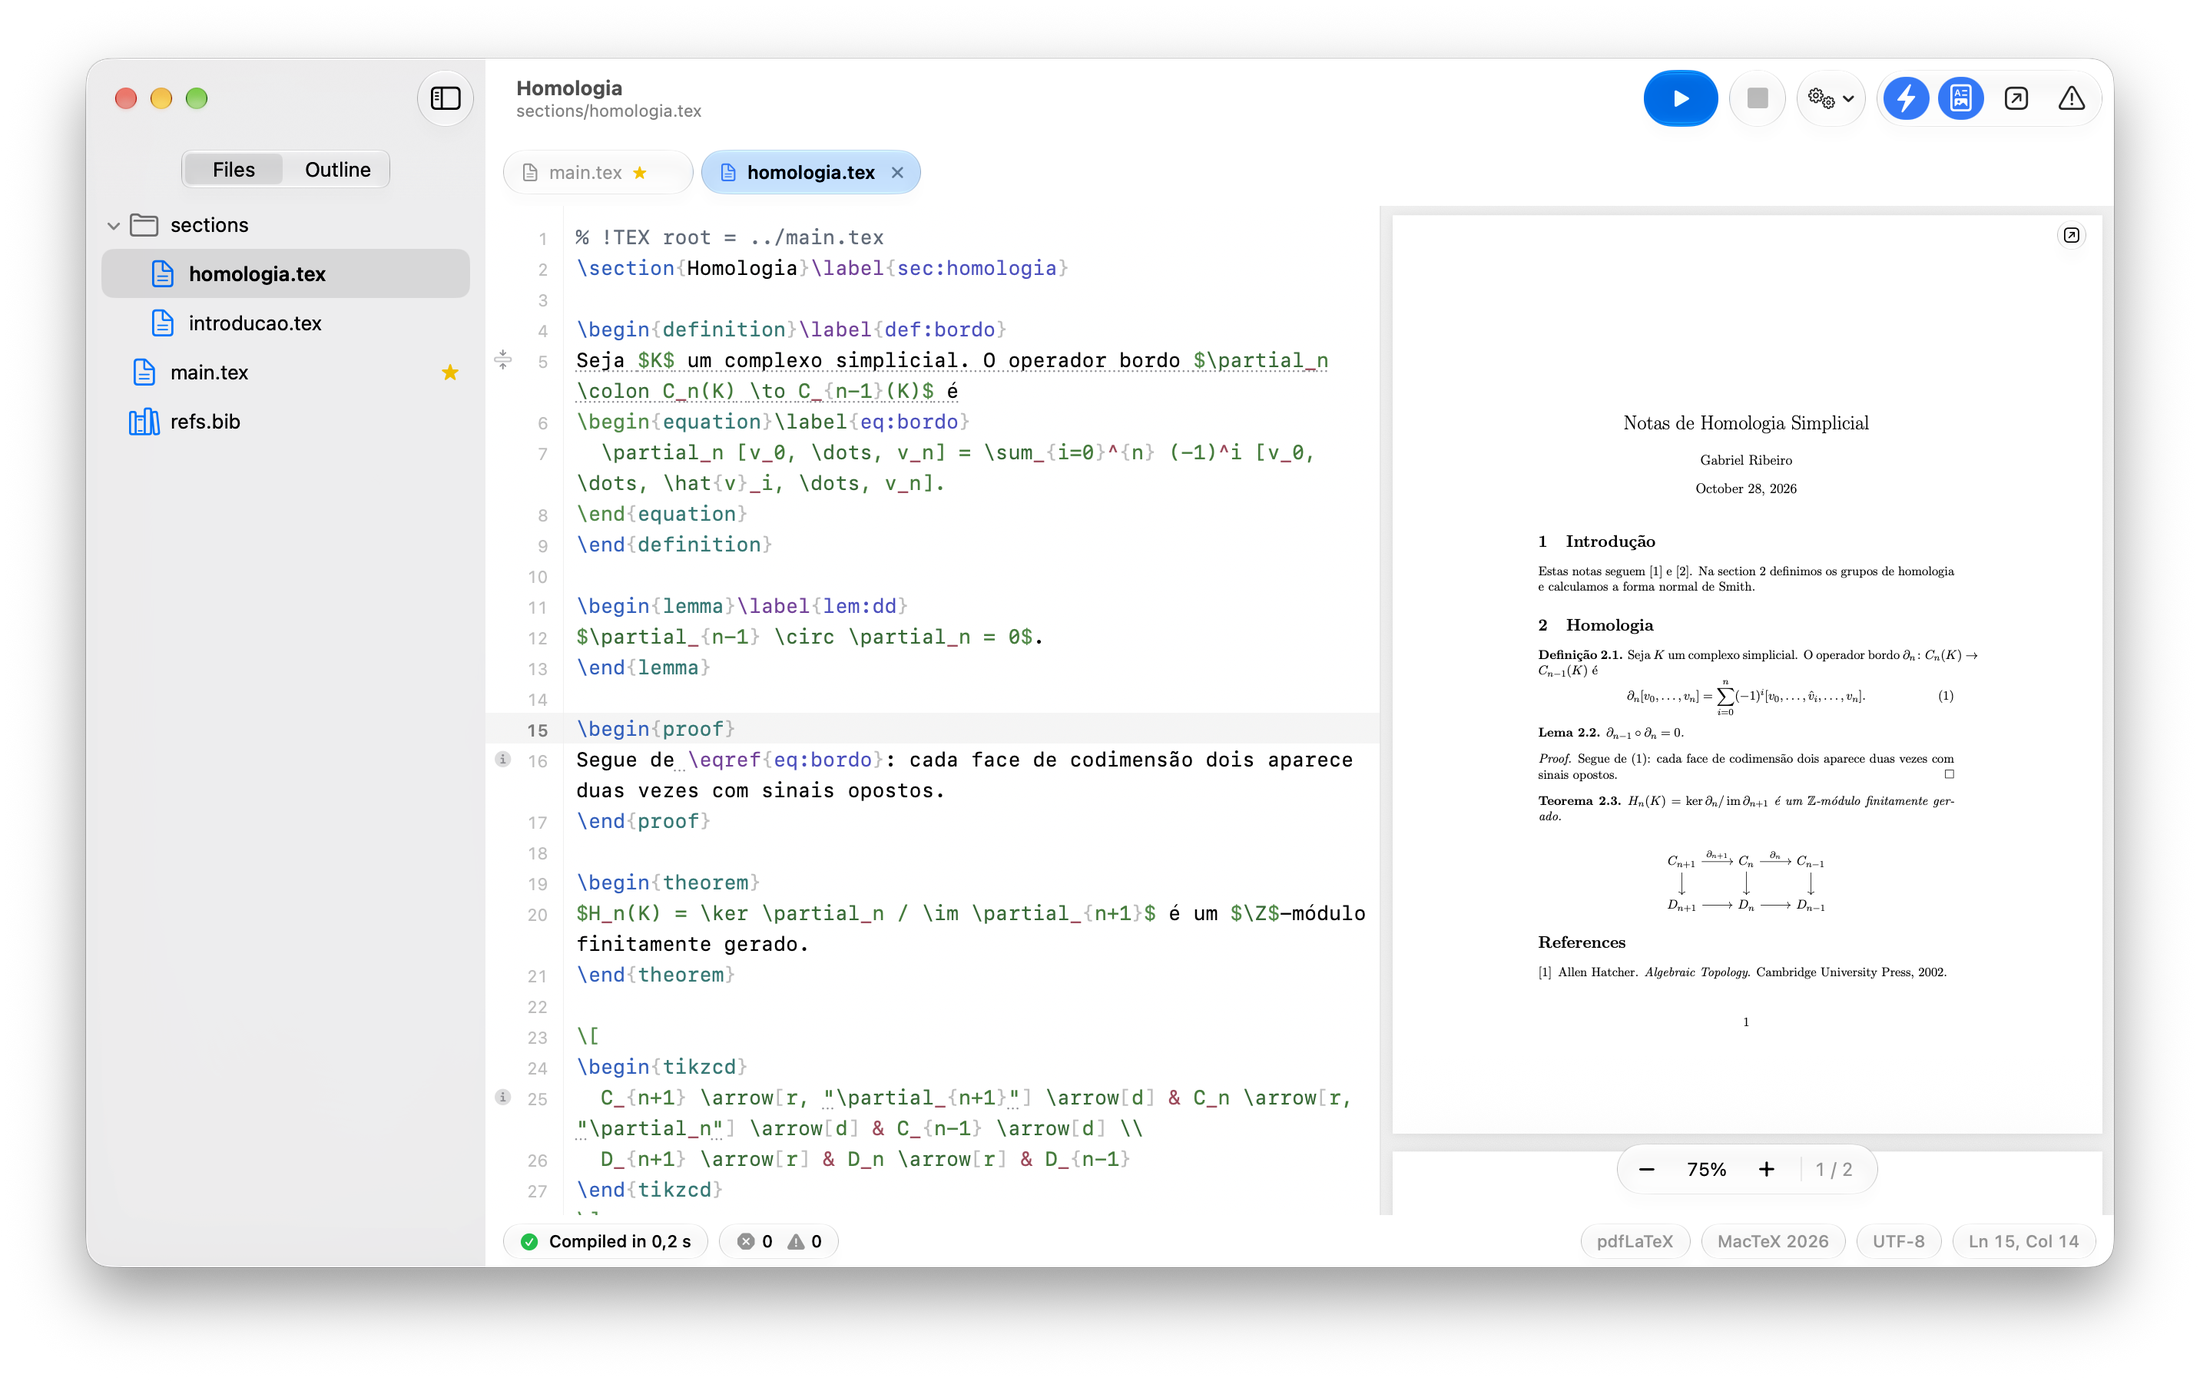
Task: Click line number 20 in gutter
Action: click(x=537, y=915)
